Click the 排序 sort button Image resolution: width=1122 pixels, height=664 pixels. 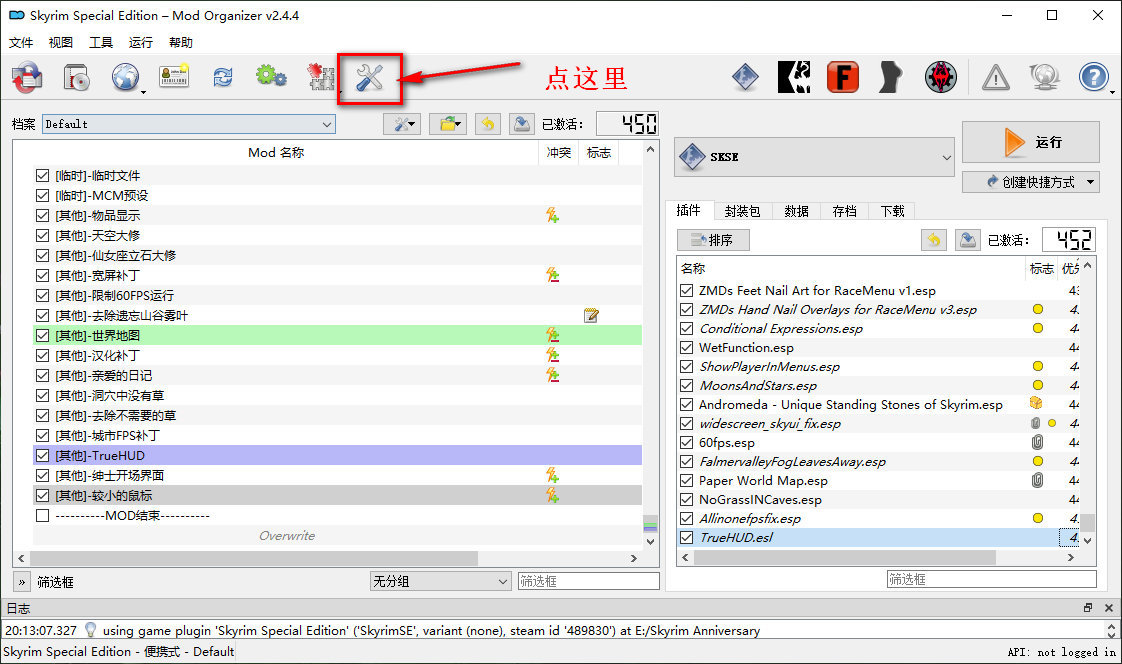(713, 240)
